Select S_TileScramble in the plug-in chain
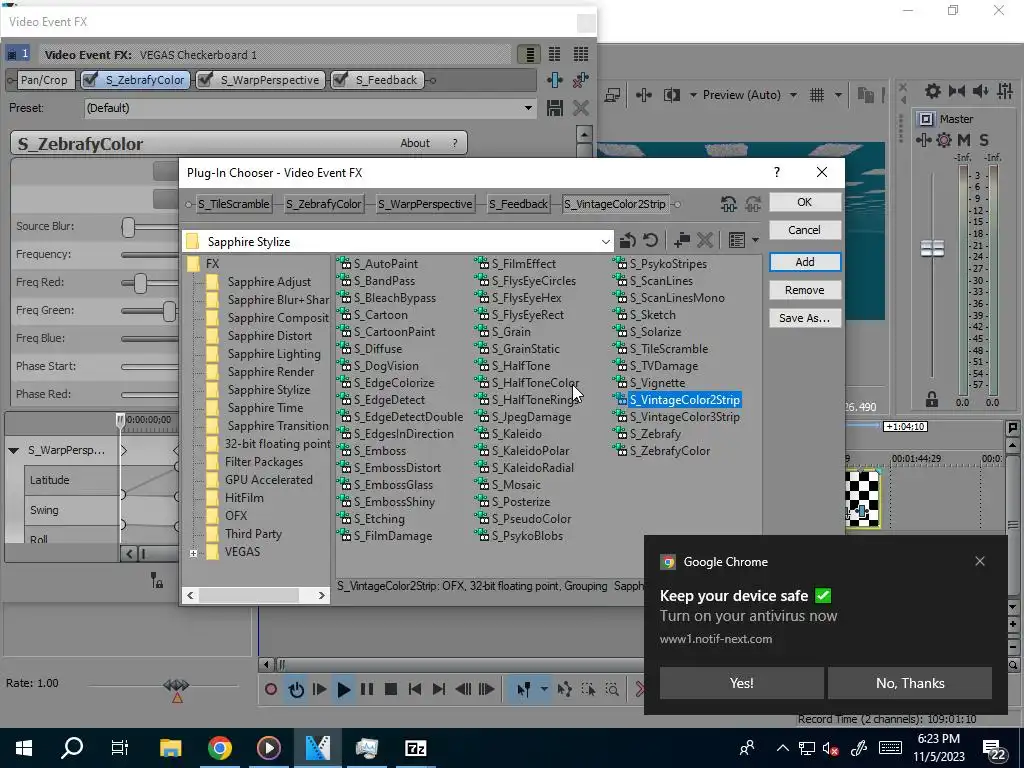Viewport: 1024px width, 768px height. pyautogui.click(x=234, y=204)
